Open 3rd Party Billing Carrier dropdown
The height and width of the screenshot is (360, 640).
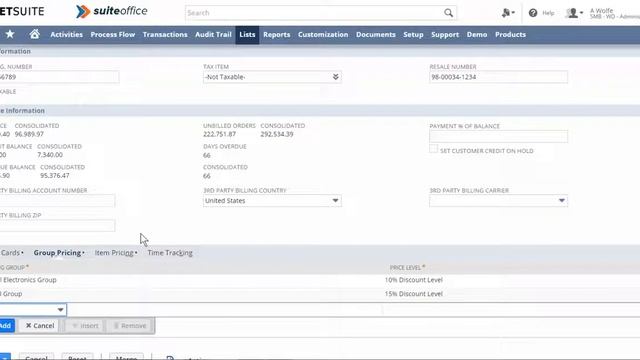coord(562,200)
